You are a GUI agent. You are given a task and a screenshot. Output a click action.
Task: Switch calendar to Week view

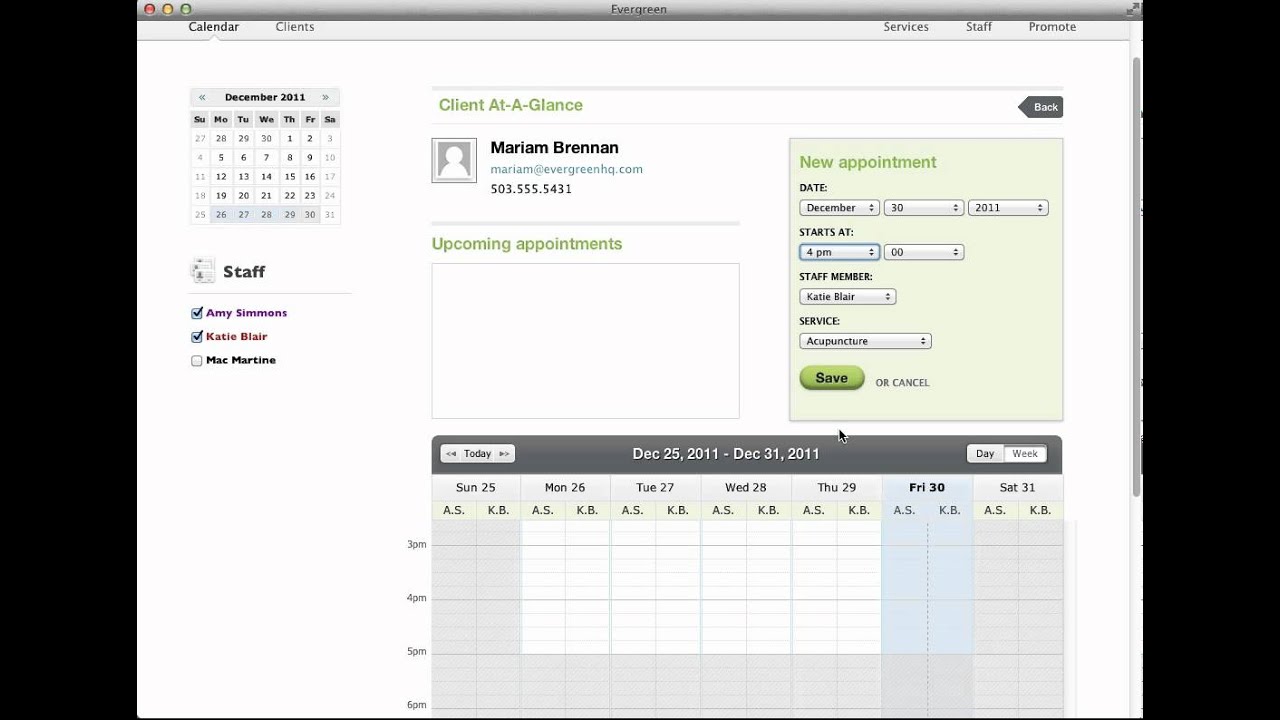tap(1025, 454)
